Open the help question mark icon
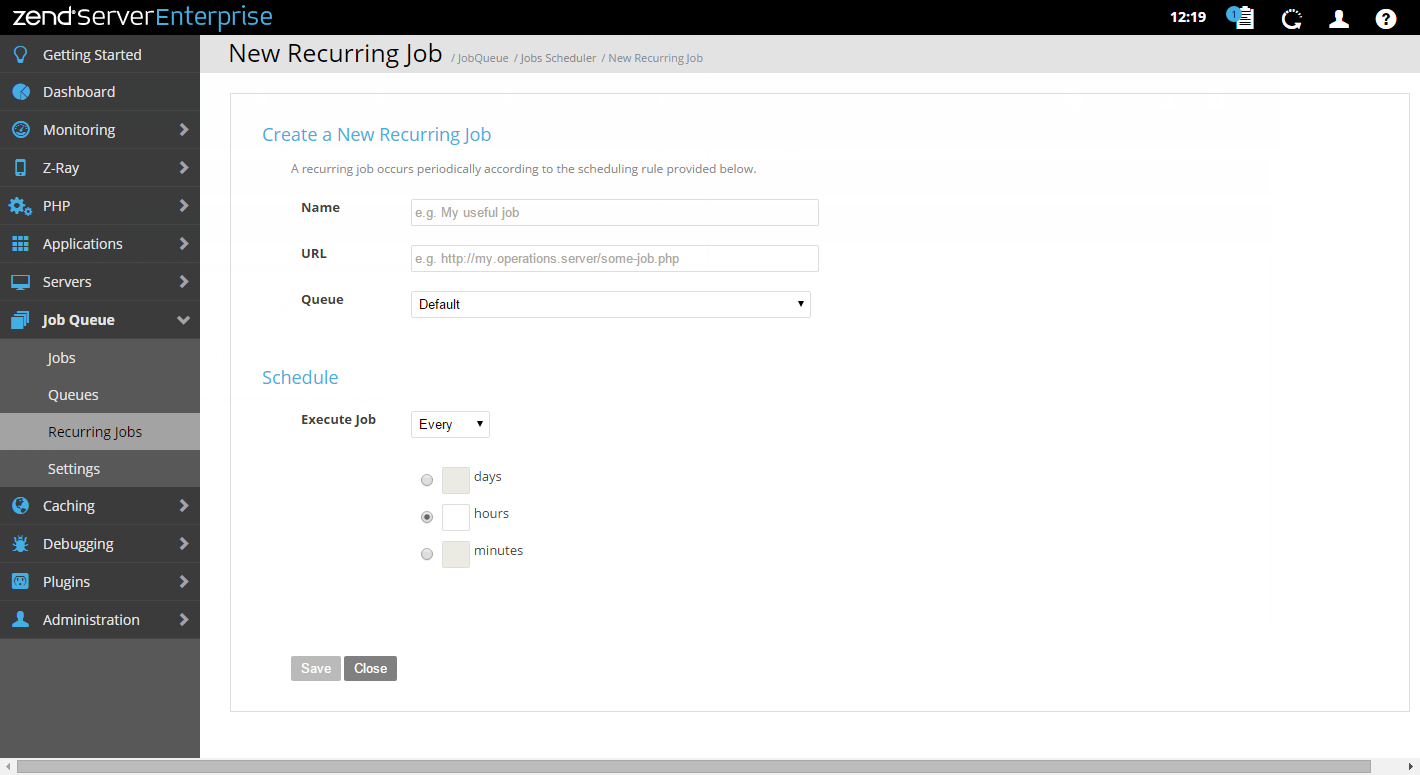The width and height of the screenshot is (1420, 775). pos(1385,18)
